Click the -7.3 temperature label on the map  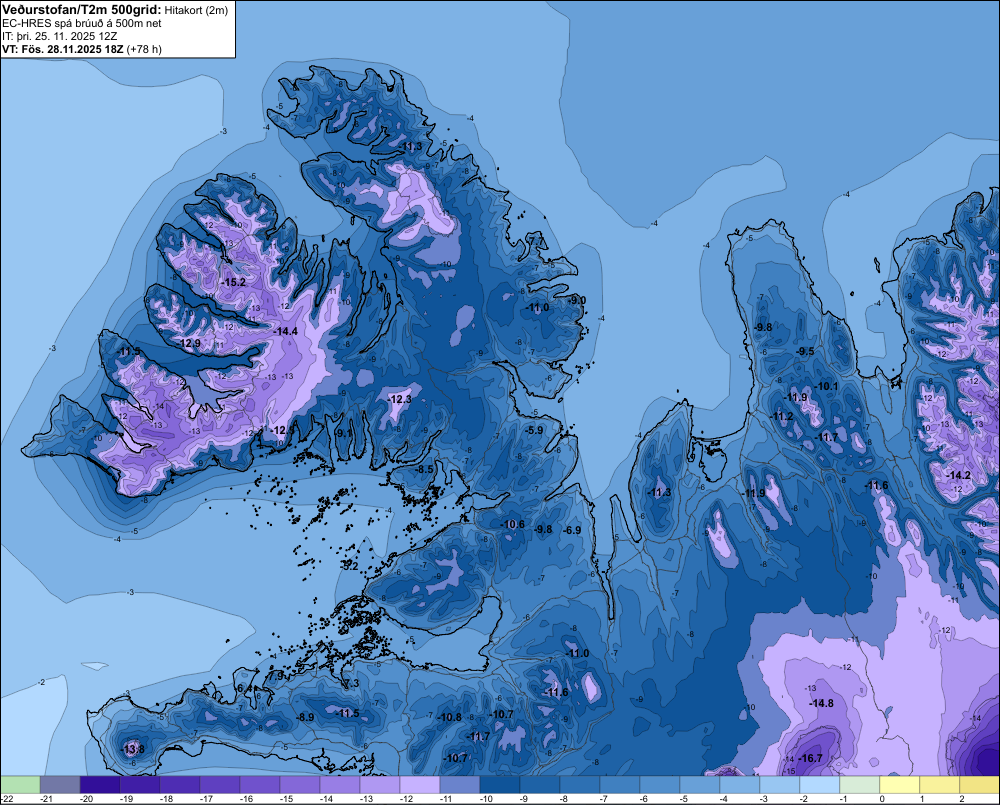pyautogui.click(x=351, y=683)
